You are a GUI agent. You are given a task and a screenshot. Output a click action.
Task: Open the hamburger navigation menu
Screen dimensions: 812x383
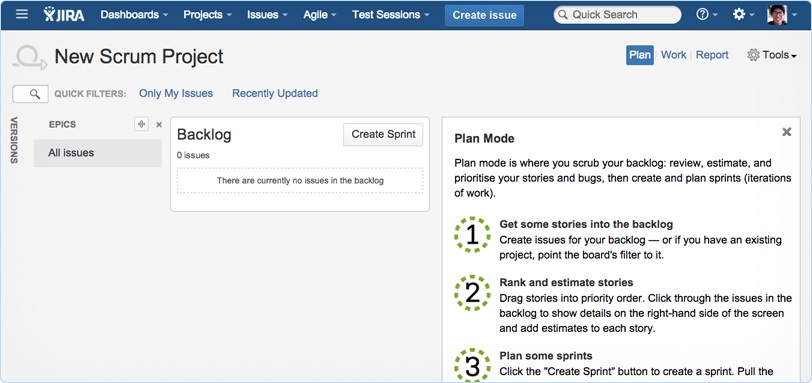[22, 14]
